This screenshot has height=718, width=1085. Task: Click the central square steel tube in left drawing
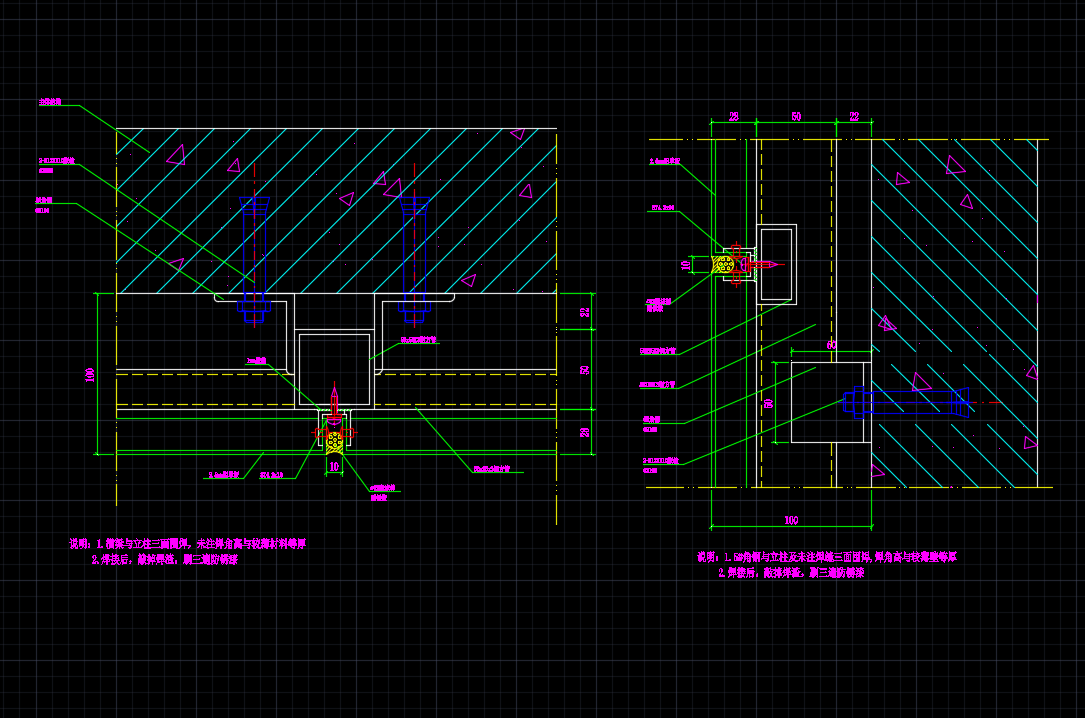click(335, 367)
